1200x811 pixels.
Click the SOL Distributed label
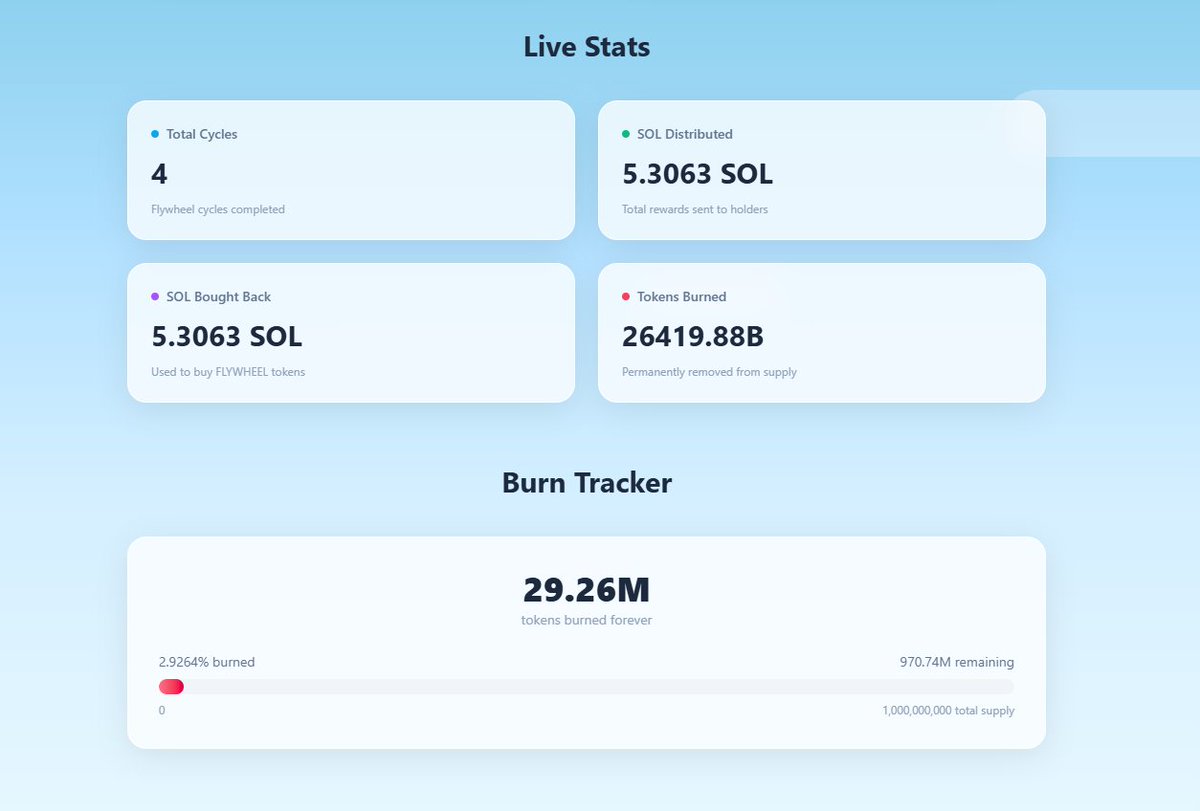(685, 134)
